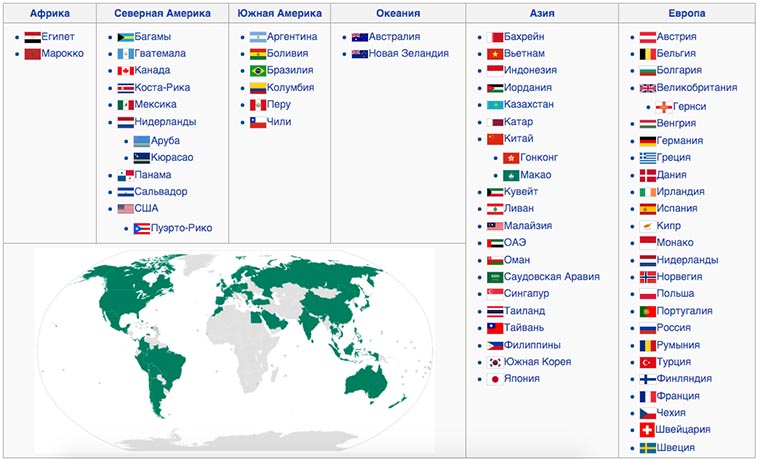This screenshot has width=760, height=459.
Task: Open the Южная Америка header link
Action: coord(280,14)
